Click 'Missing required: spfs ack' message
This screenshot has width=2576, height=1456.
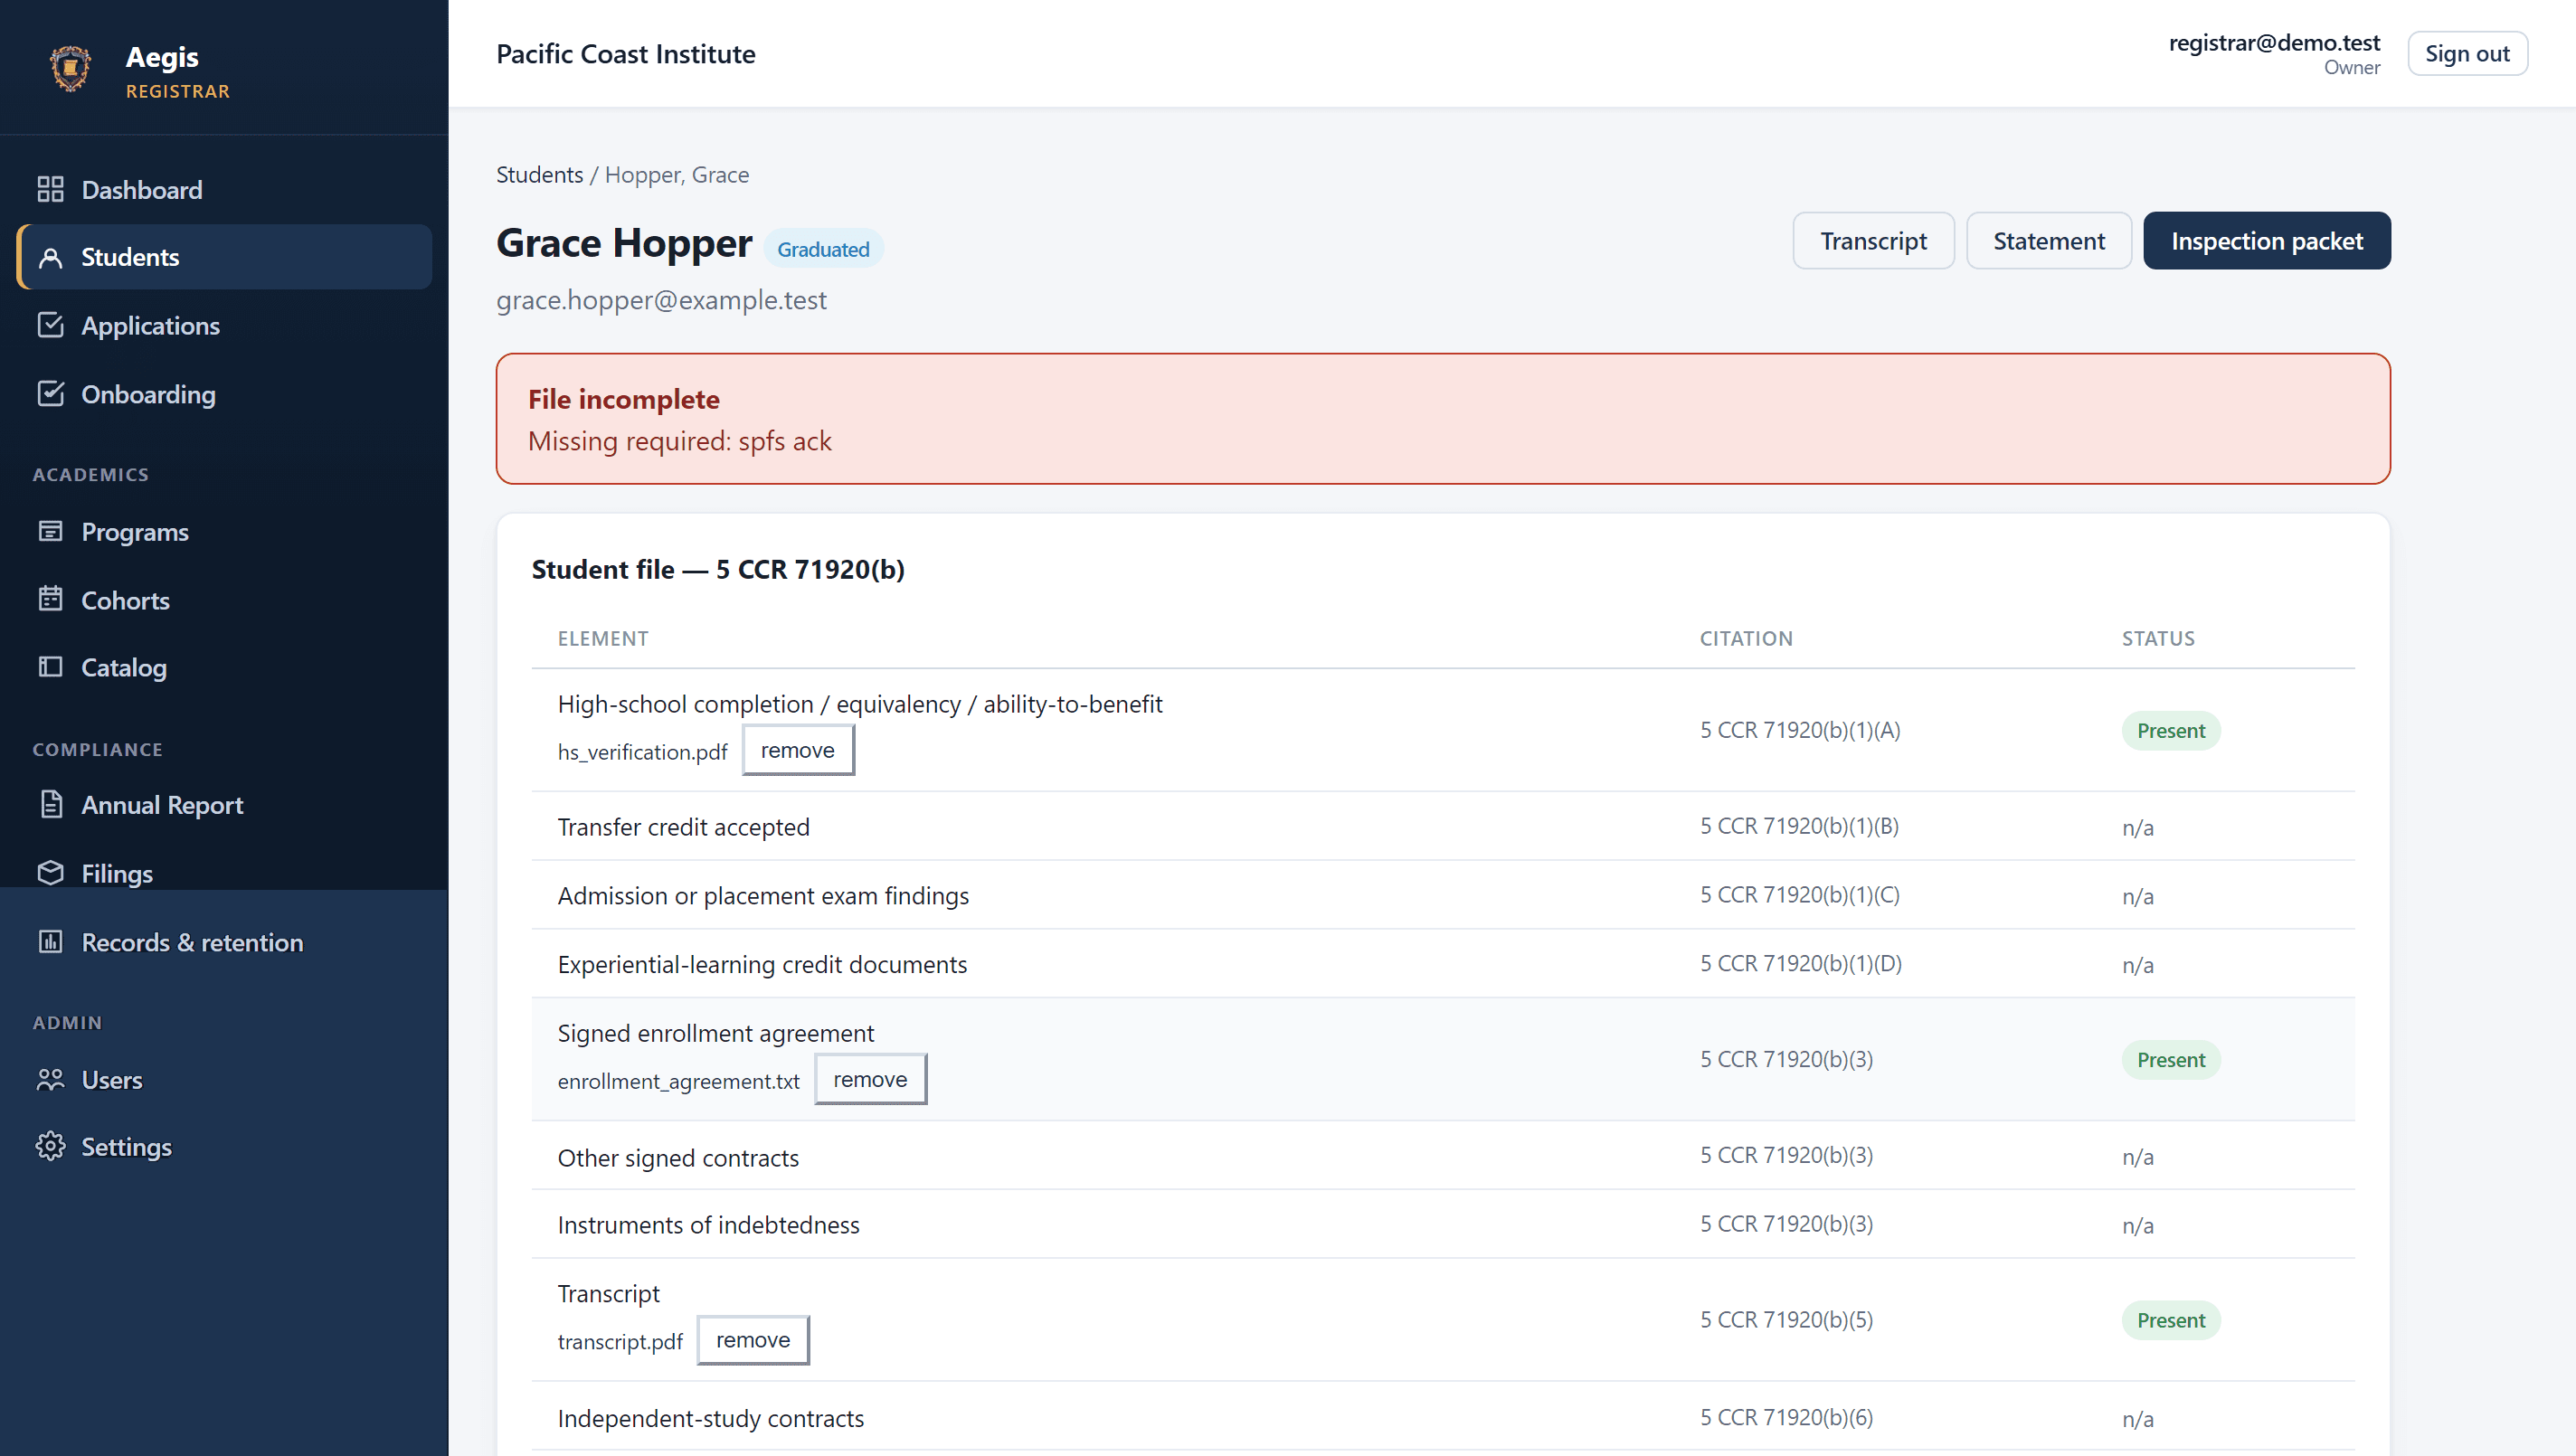pyautogui.click(x=679, y=441)
